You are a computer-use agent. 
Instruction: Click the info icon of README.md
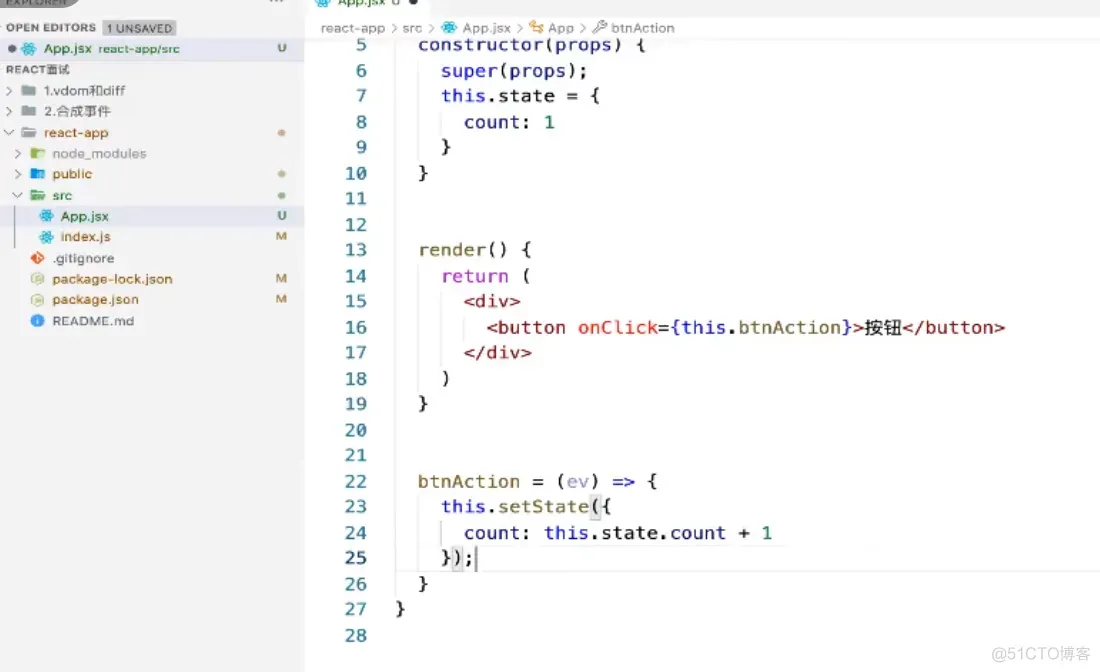click(38, 321)
